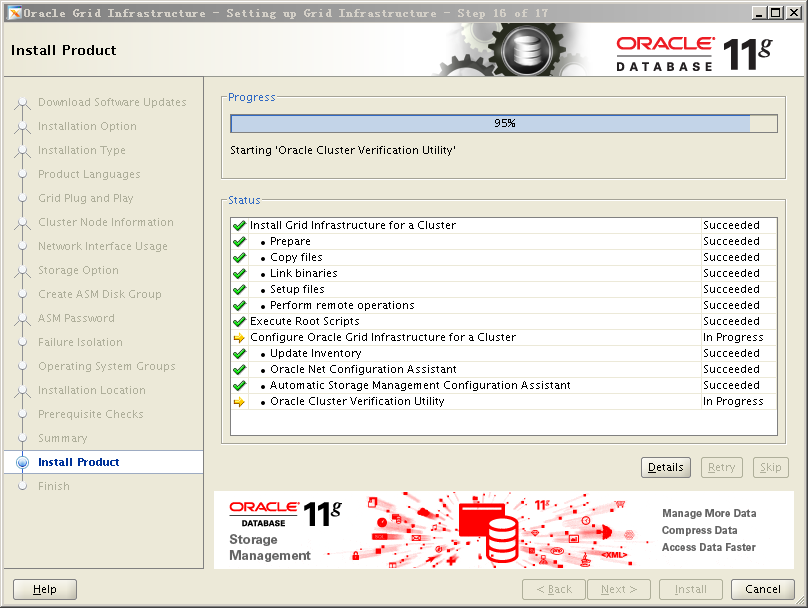Click checkmark icon for Update Inventory row
This screenshot has height=608, width=808.
point(239,354)
